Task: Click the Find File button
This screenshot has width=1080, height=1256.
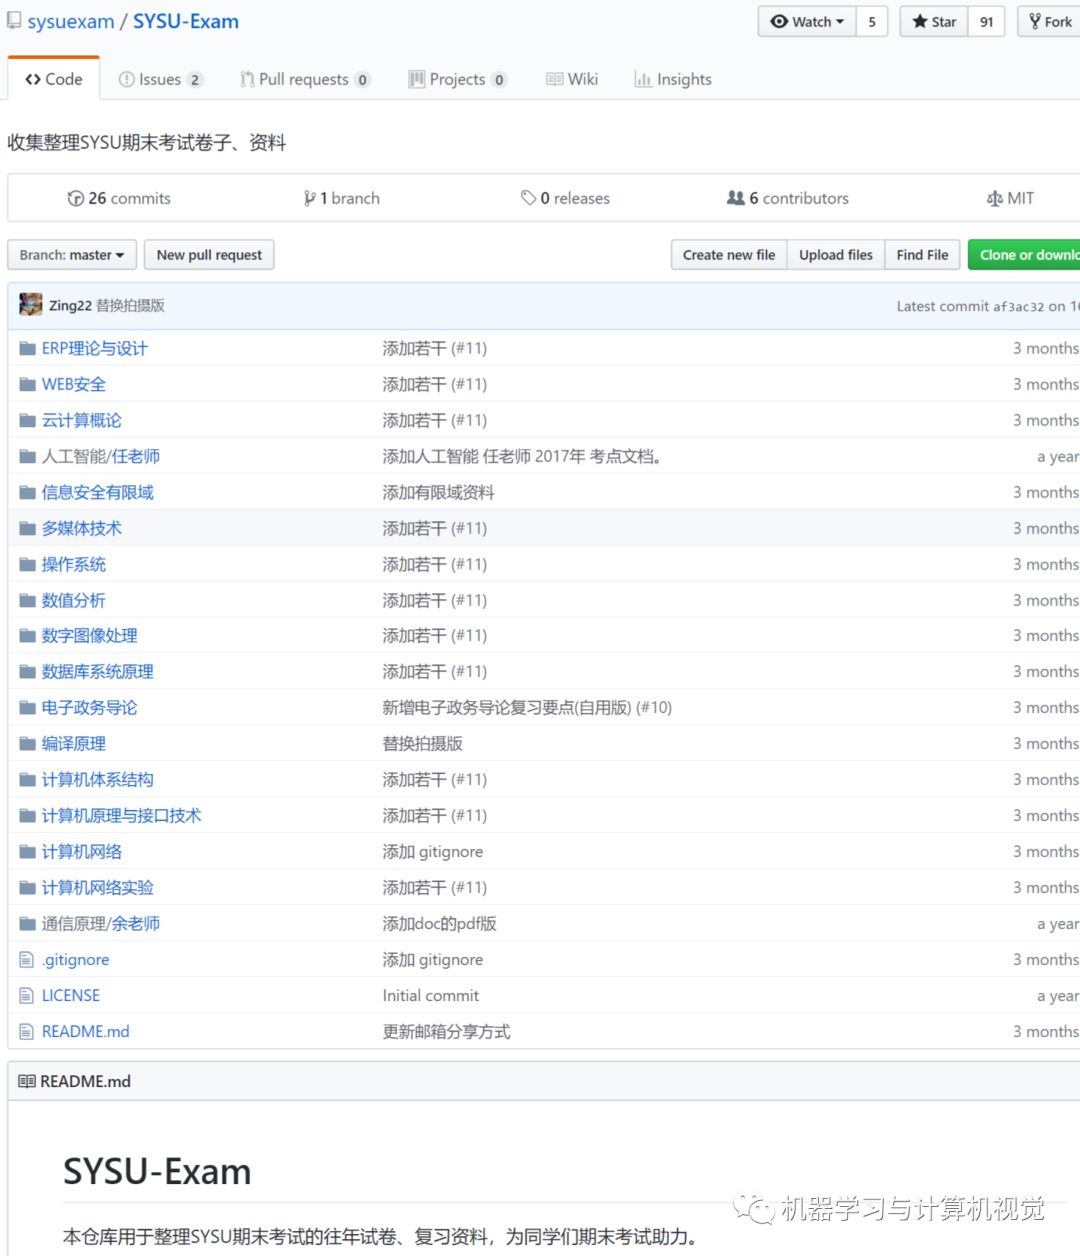Action: pyautogui.click(x=923, y=255)
